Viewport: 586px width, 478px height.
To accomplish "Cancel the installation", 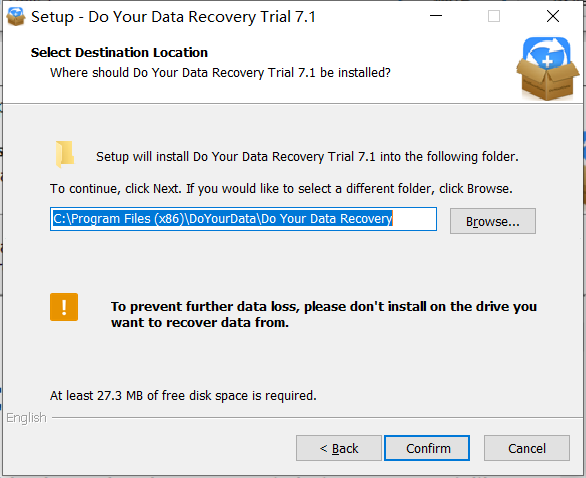I will 527,448.
